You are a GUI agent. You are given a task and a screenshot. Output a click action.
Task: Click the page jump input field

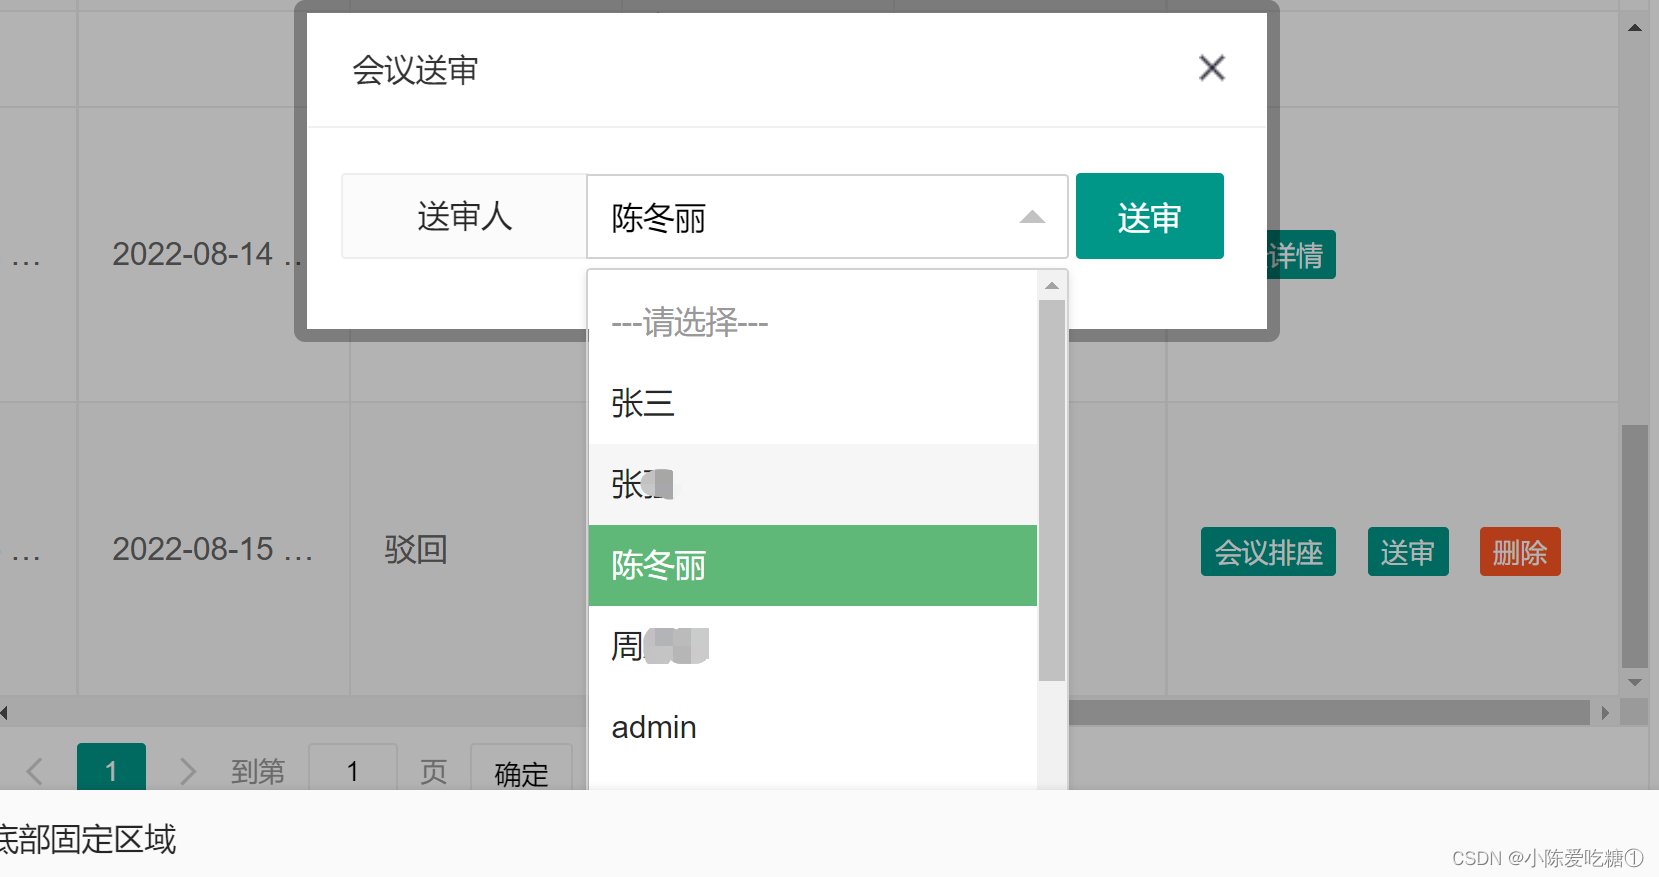tap(352, 770)
